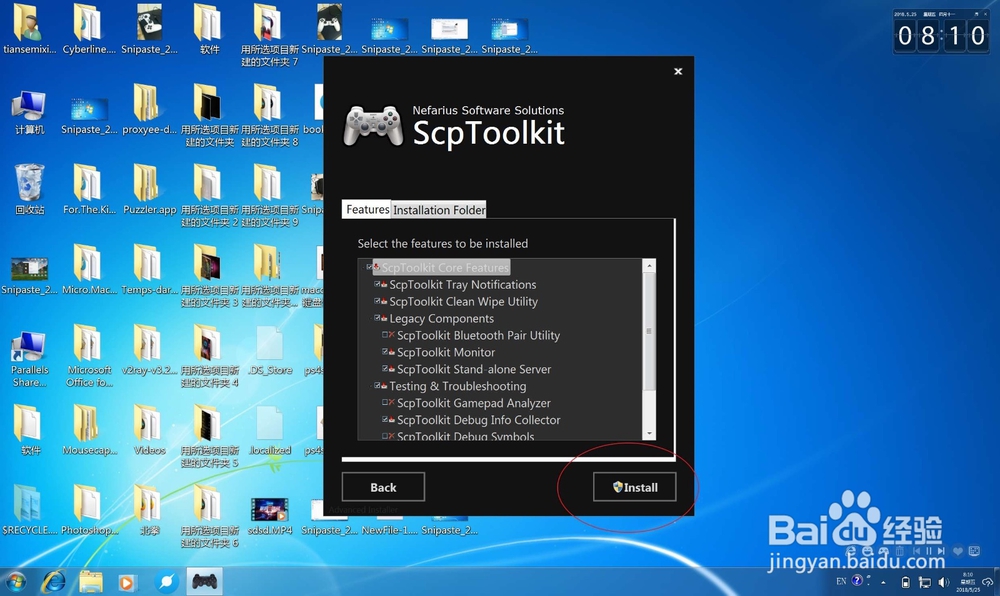Launch Internet Explorer from taskbar
The width and height of the screenshot is (1000, 596).
click(54, 581)
